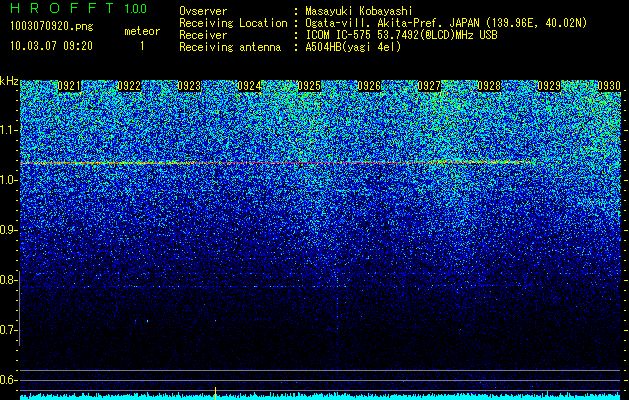Click the Receiver field label

203,35
